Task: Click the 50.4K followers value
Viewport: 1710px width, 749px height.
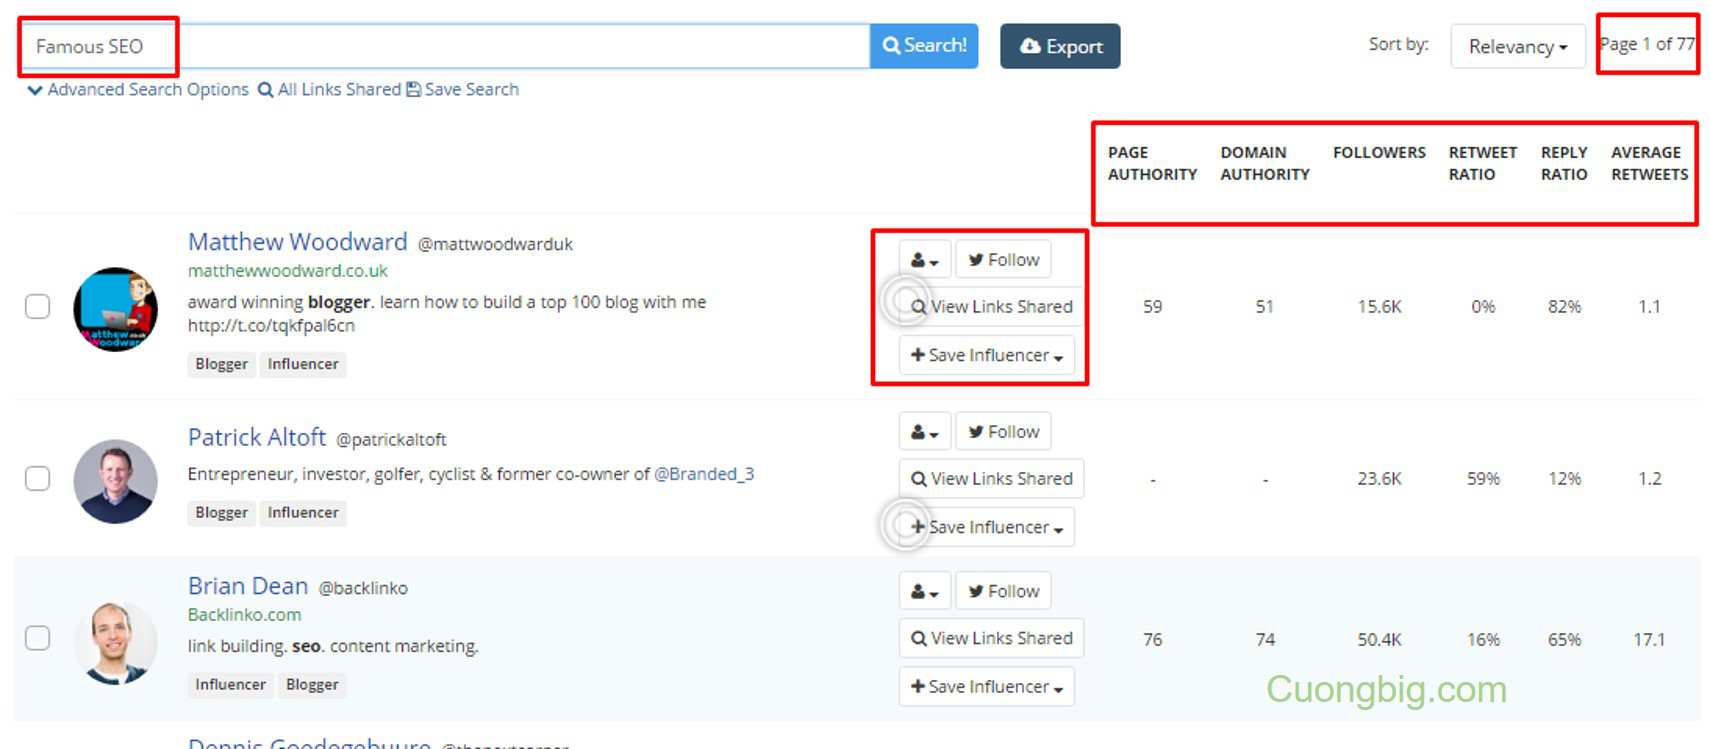Action: coord(1379,639)
